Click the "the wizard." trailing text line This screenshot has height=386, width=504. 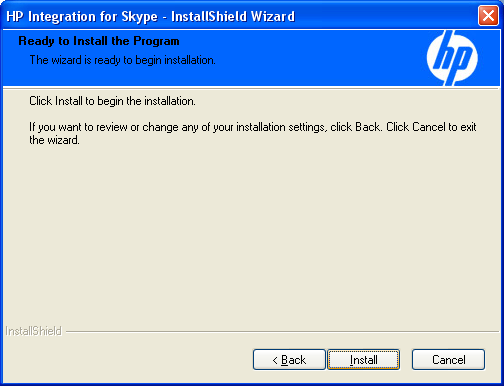click(x=54, y=140)
